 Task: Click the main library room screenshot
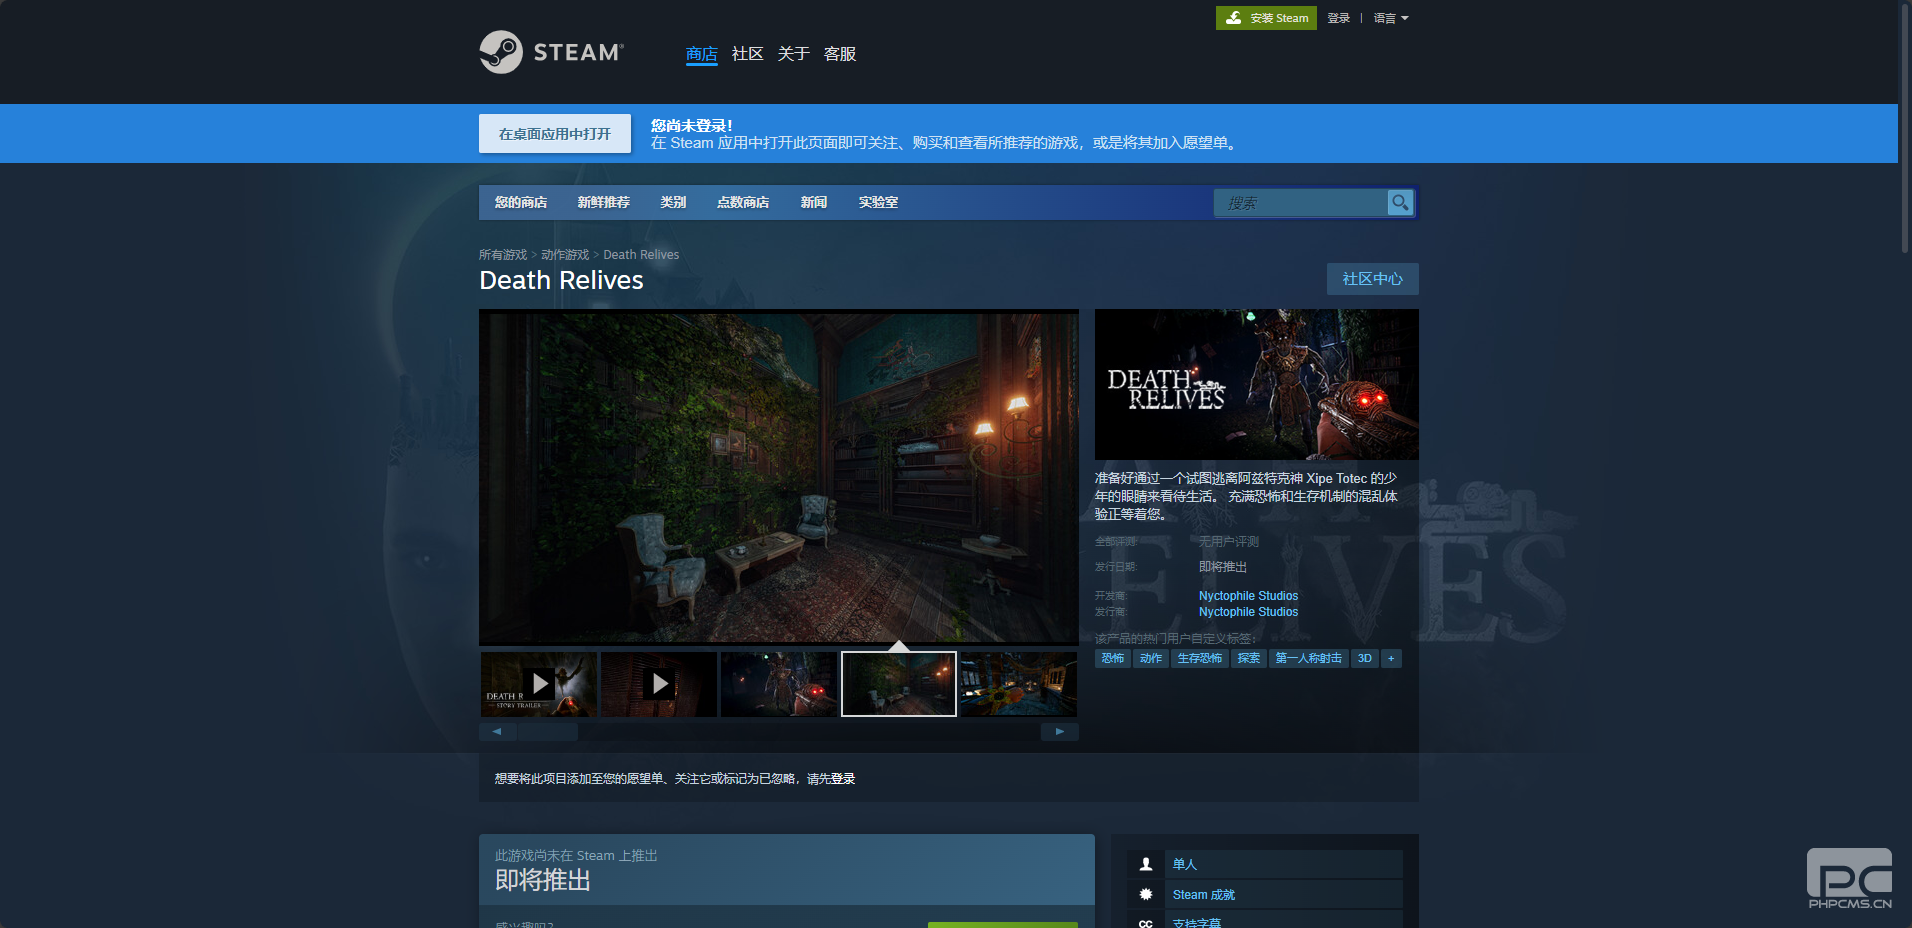click(x=779, y=477)
